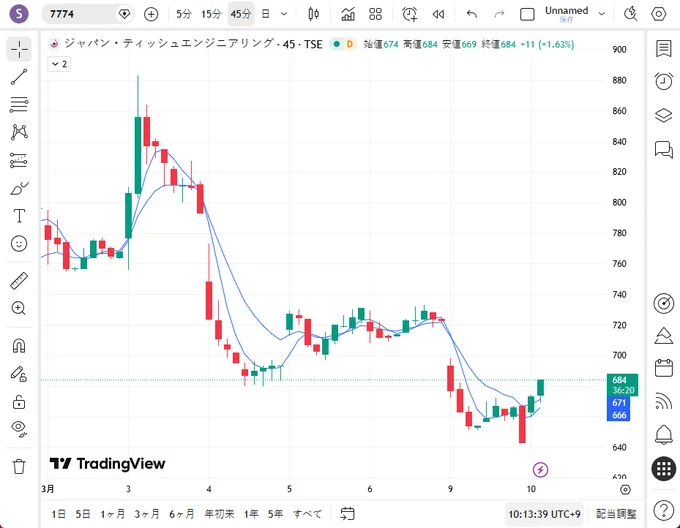Toggle stay in drawing mode
This screenshot has height=528, width=680.
(19, 374)
